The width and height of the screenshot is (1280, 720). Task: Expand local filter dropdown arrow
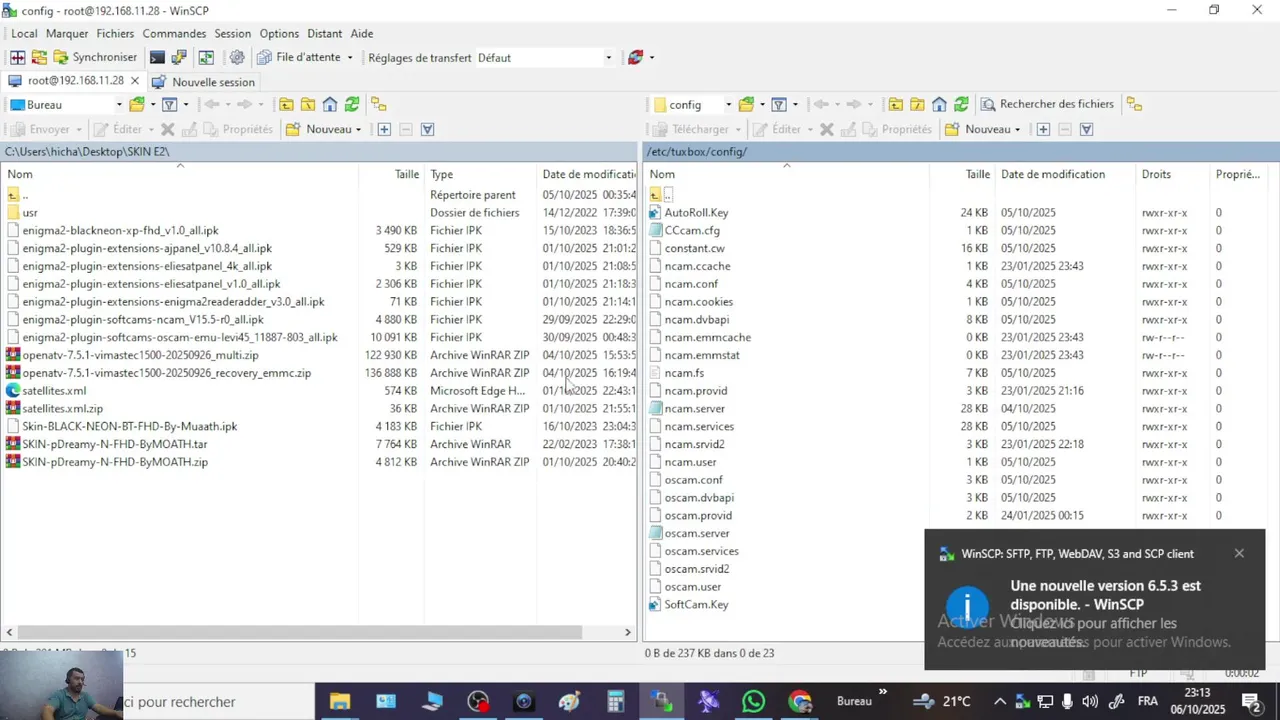185,104
